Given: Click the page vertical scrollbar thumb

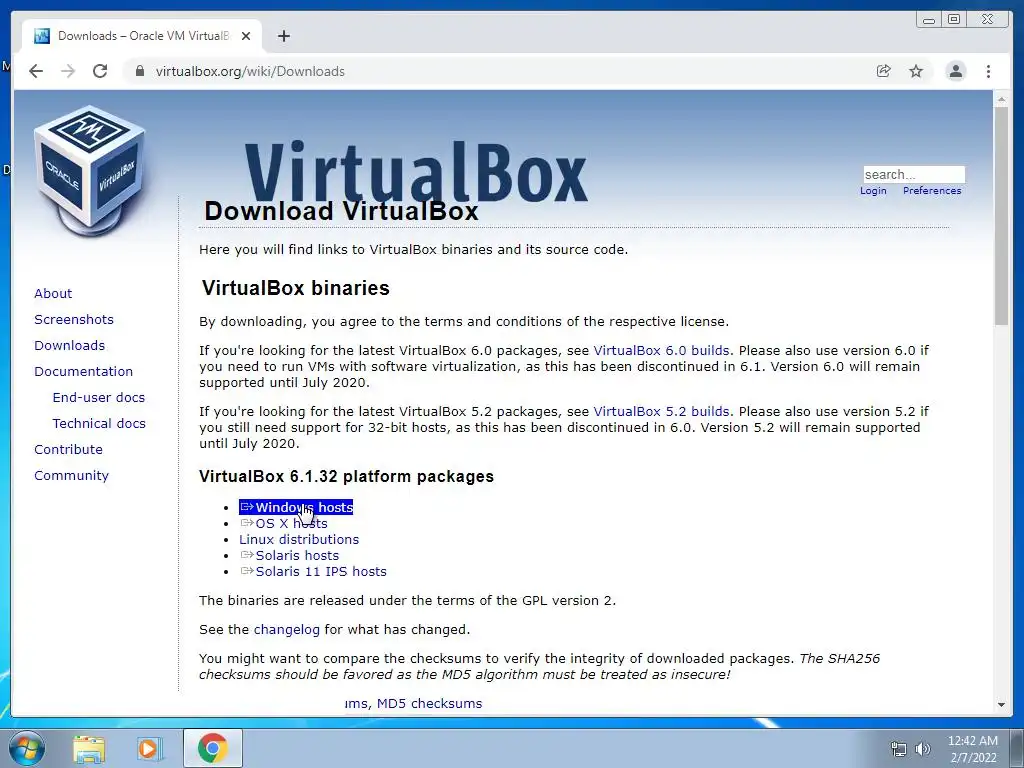Looking at the screenshot, I should click(1001, 215).
